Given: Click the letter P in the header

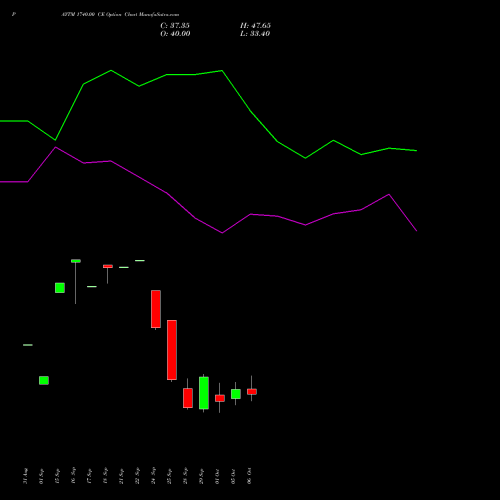Looking at the screenshot, I should (x=14, y=15).
